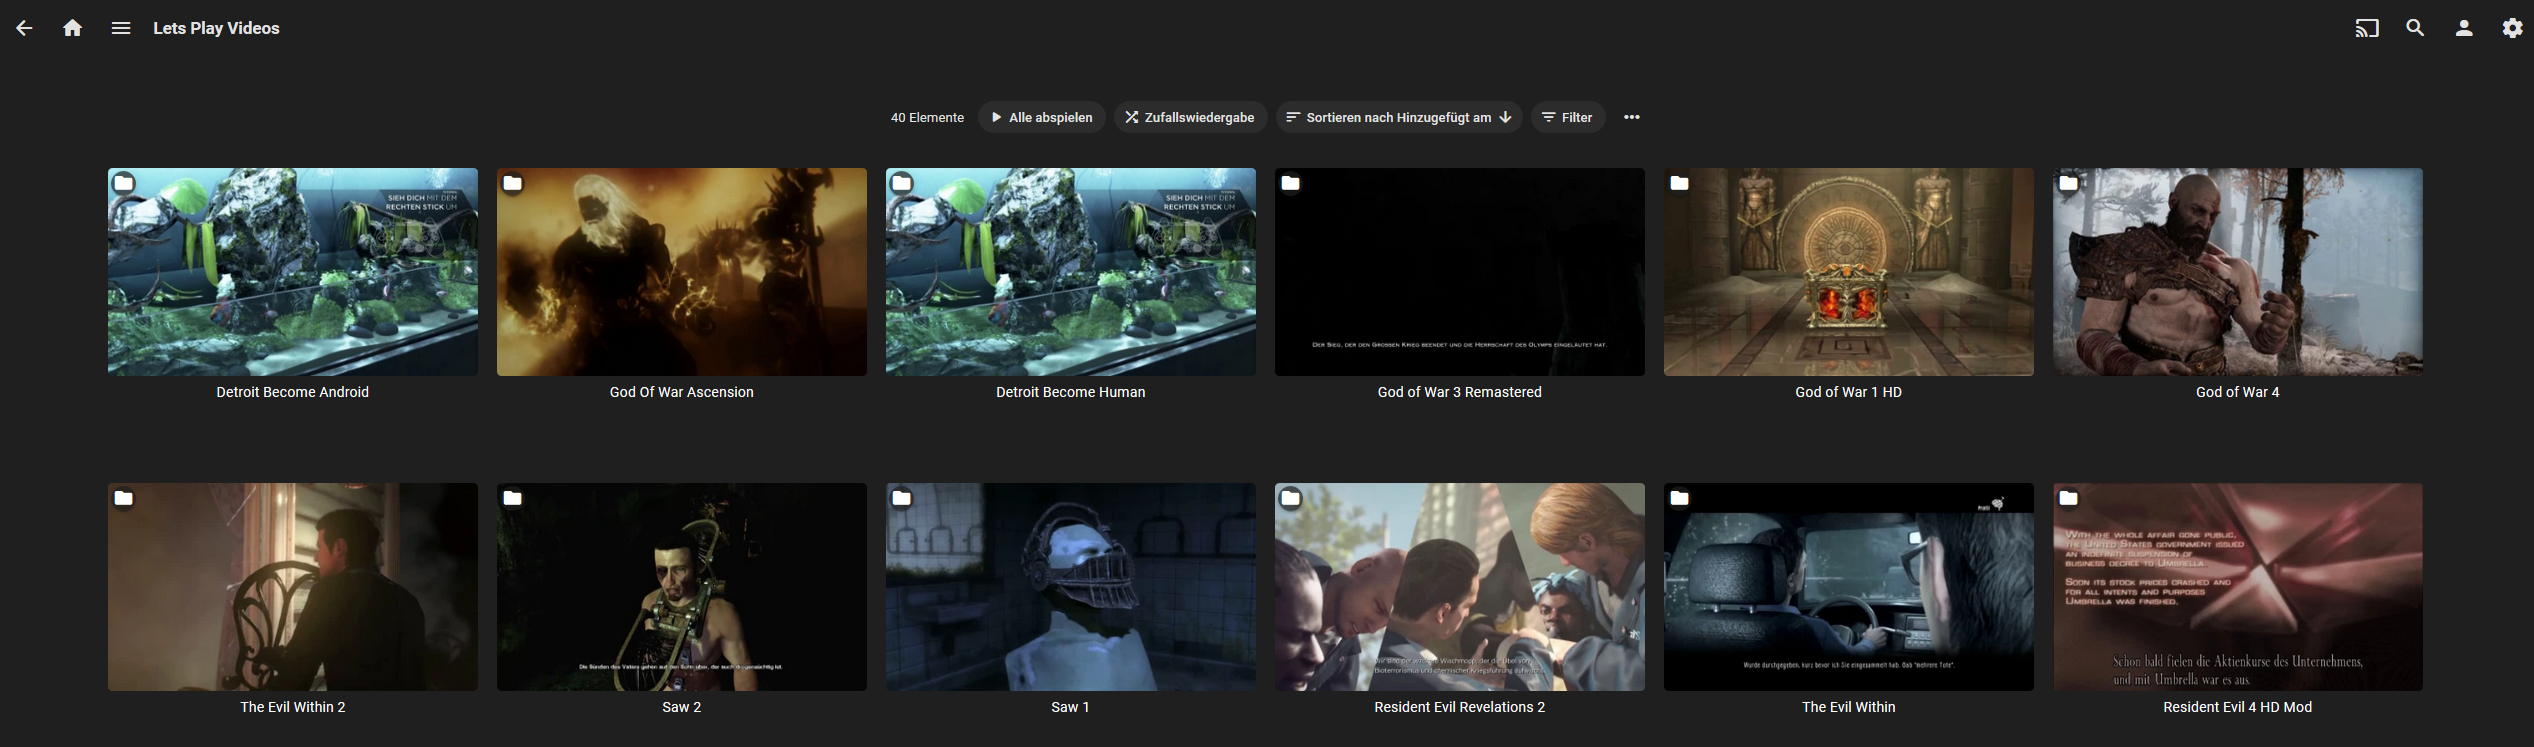The width and height of the screenshot is (2534, 747).
Task: Click folder icon on The Evil Within card
Action: click(x=1680, y=498)
